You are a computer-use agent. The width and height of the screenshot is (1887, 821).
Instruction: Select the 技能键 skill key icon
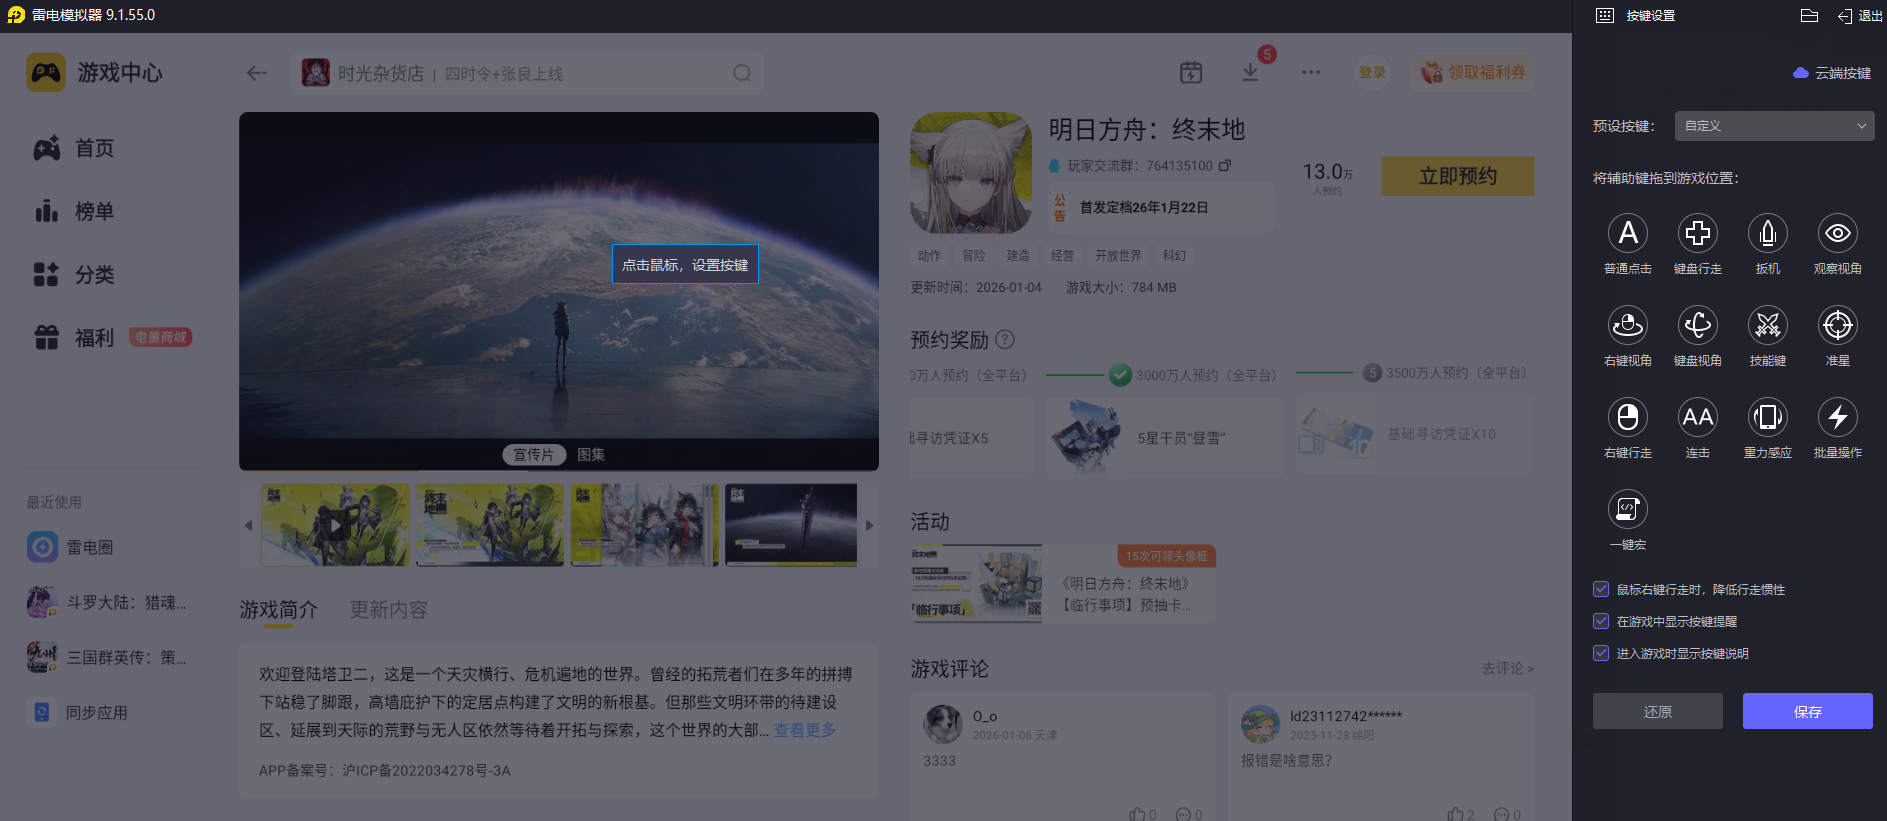pos(1767,326)
